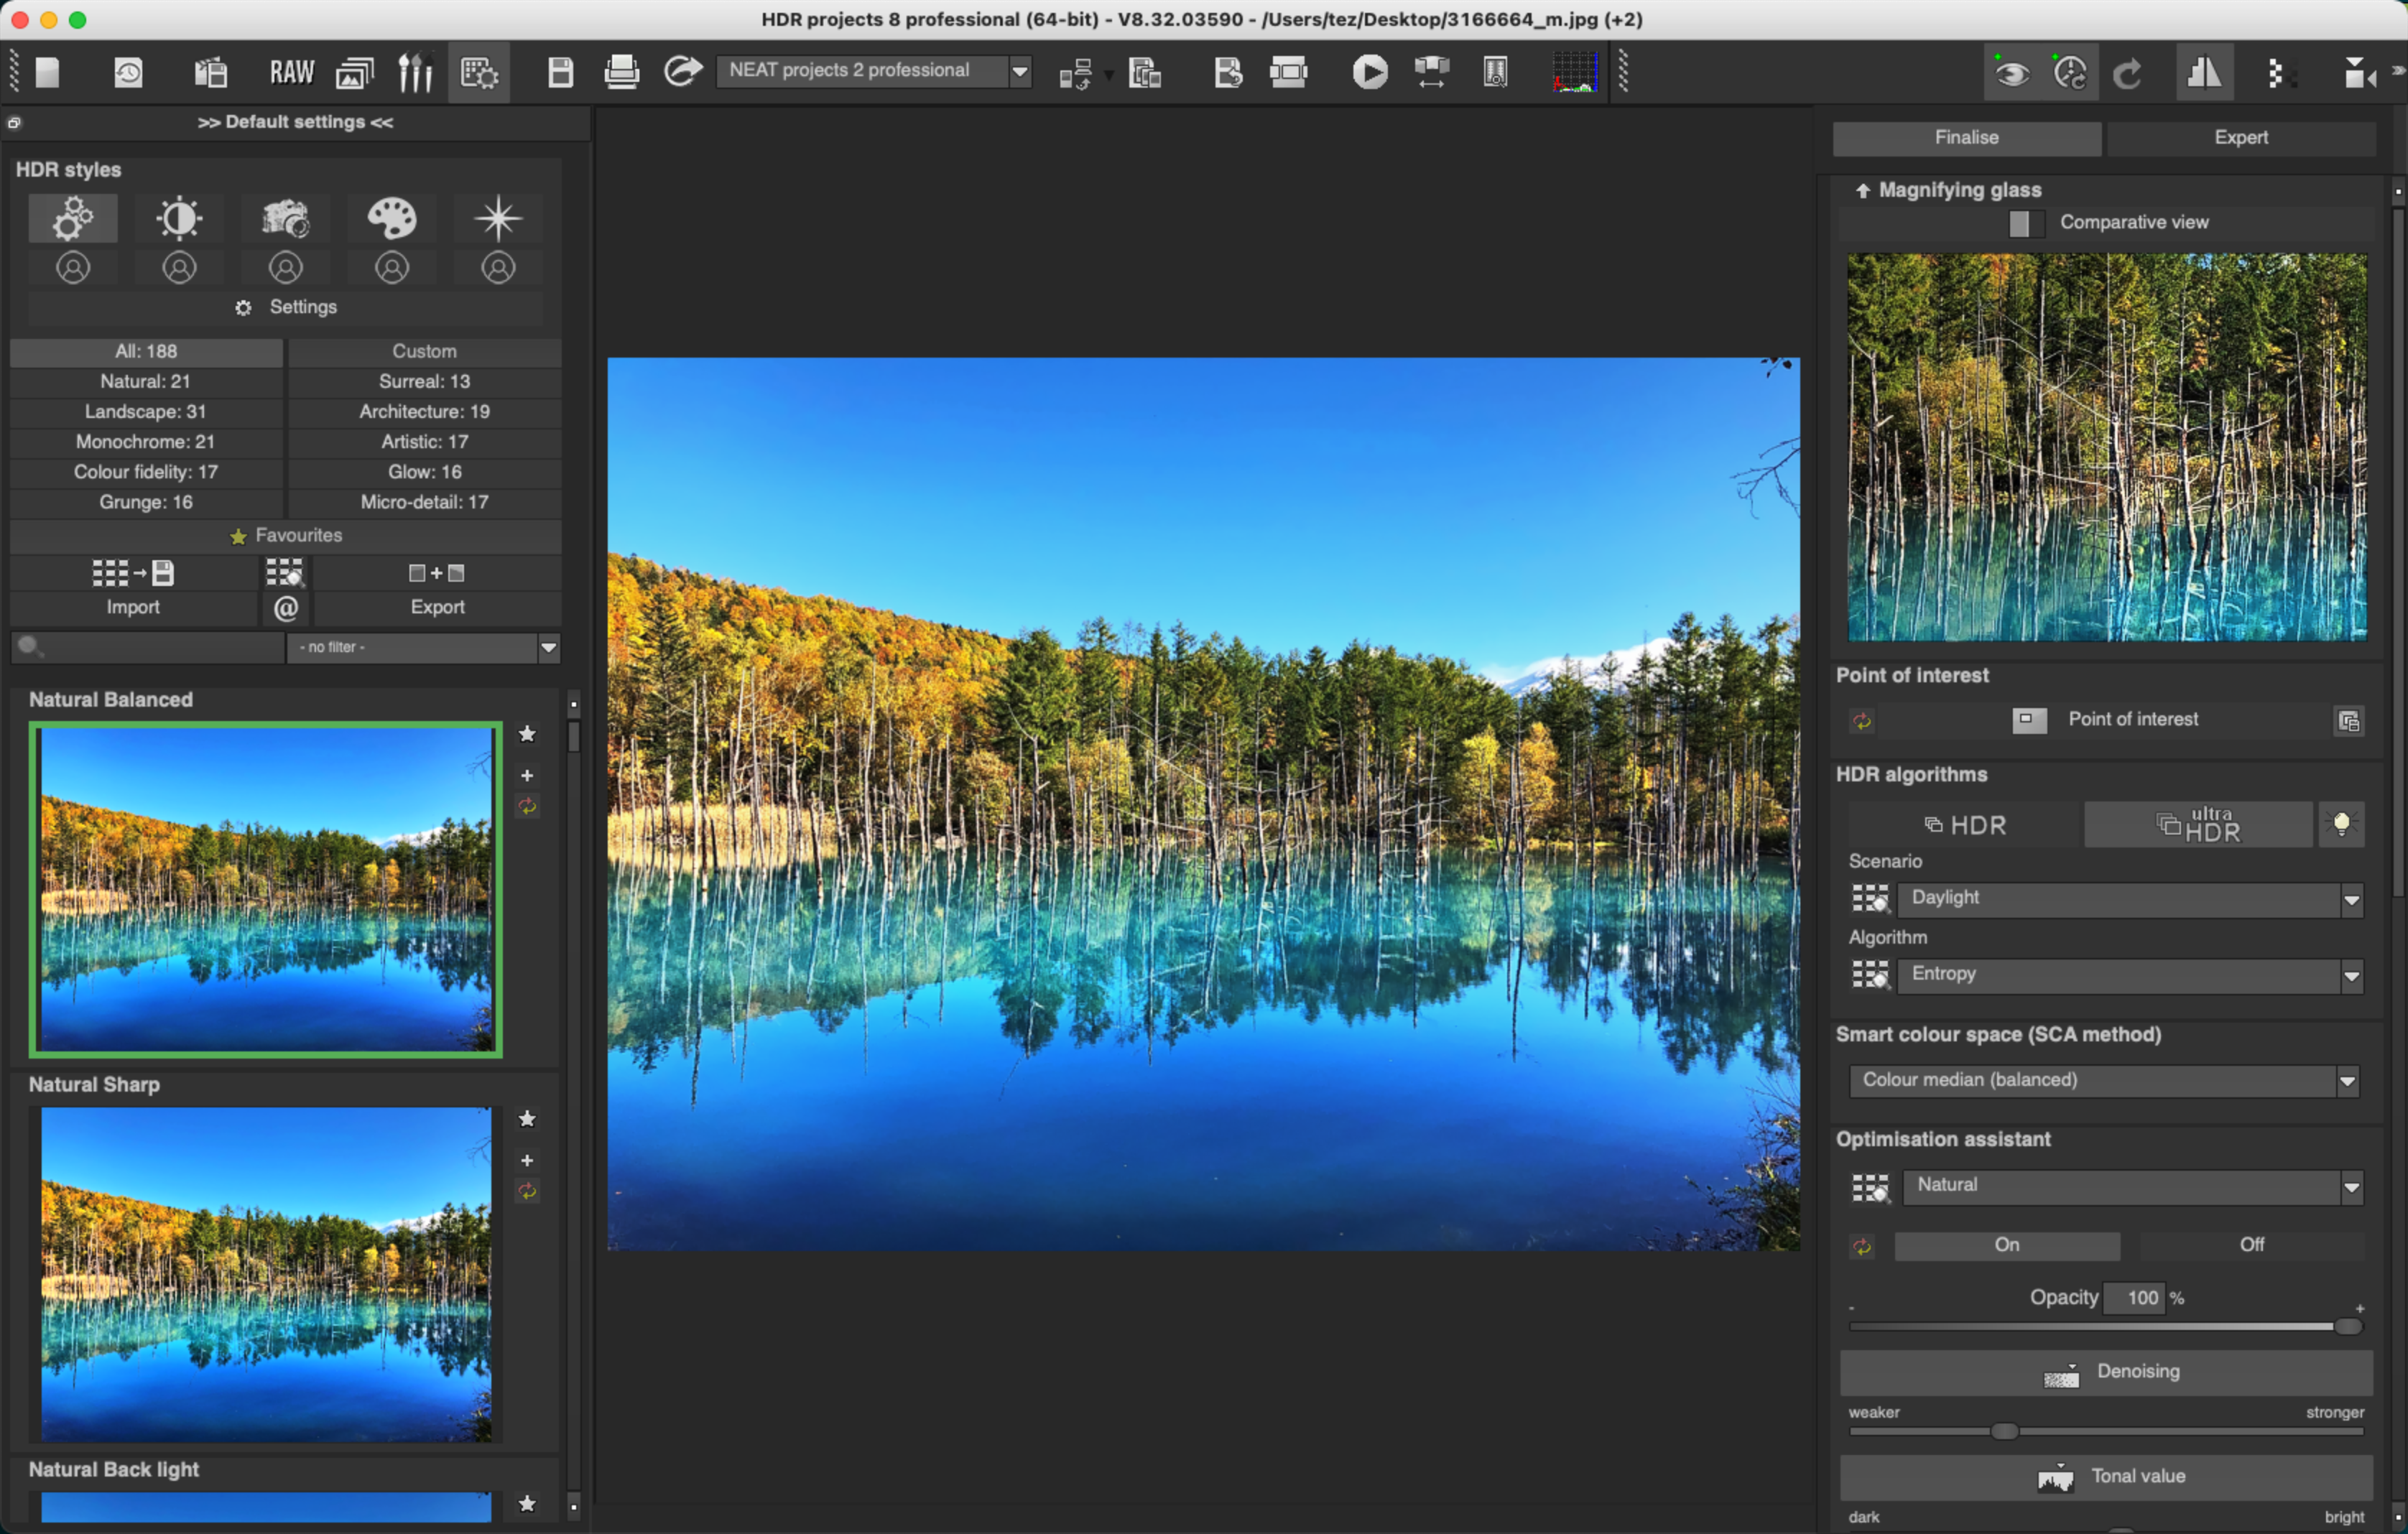Open the Finalise tab

(x=1966, y=137)
